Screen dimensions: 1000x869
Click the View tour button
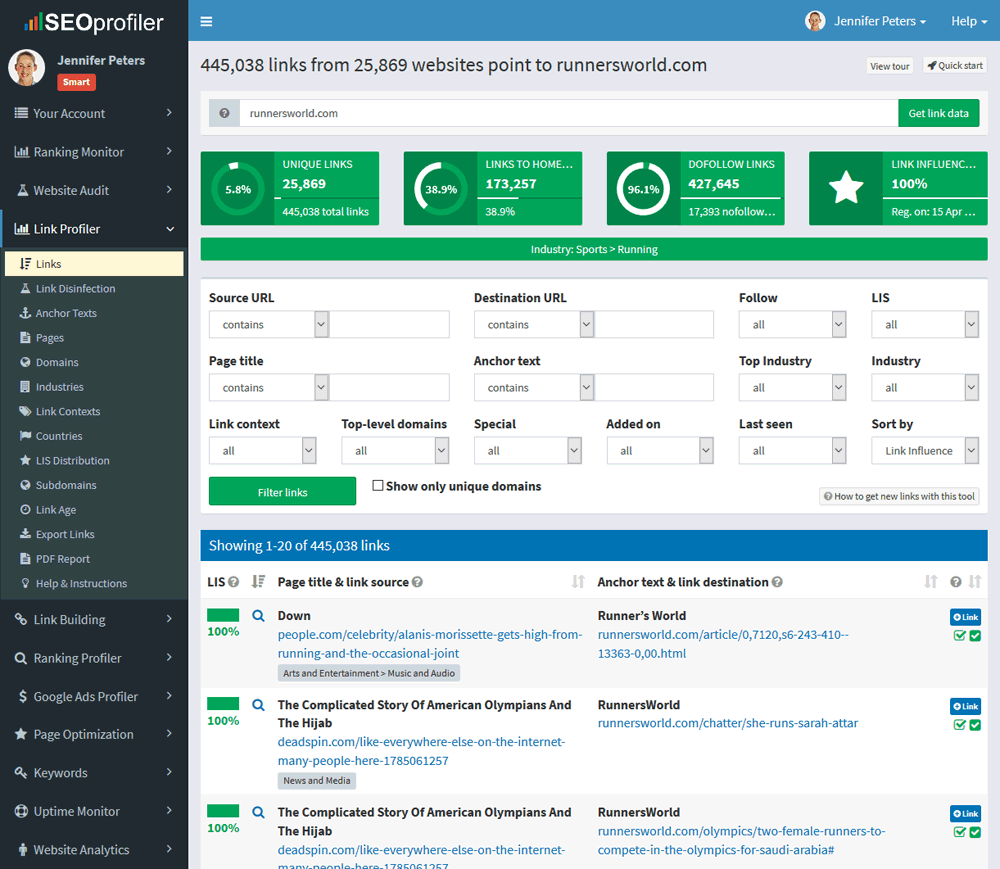[890, 66]
